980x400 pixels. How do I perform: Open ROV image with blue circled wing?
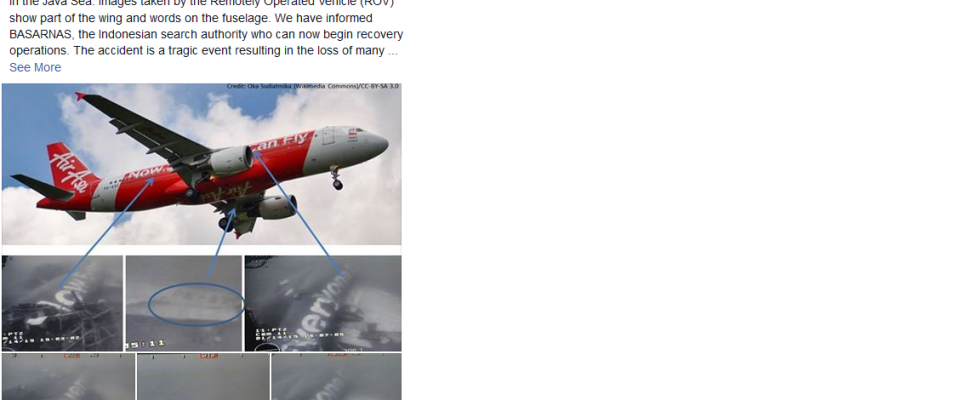pyautogui.click(x=184, y=303)
